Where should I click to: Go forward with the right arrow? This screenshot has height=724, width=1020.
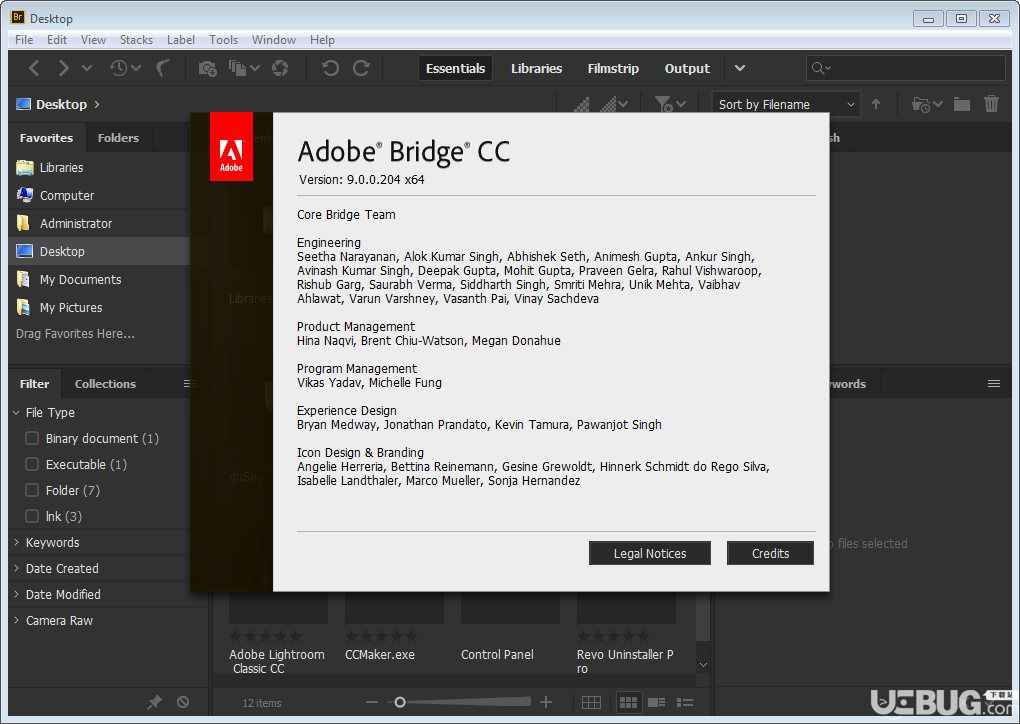(x=63, y=68)
